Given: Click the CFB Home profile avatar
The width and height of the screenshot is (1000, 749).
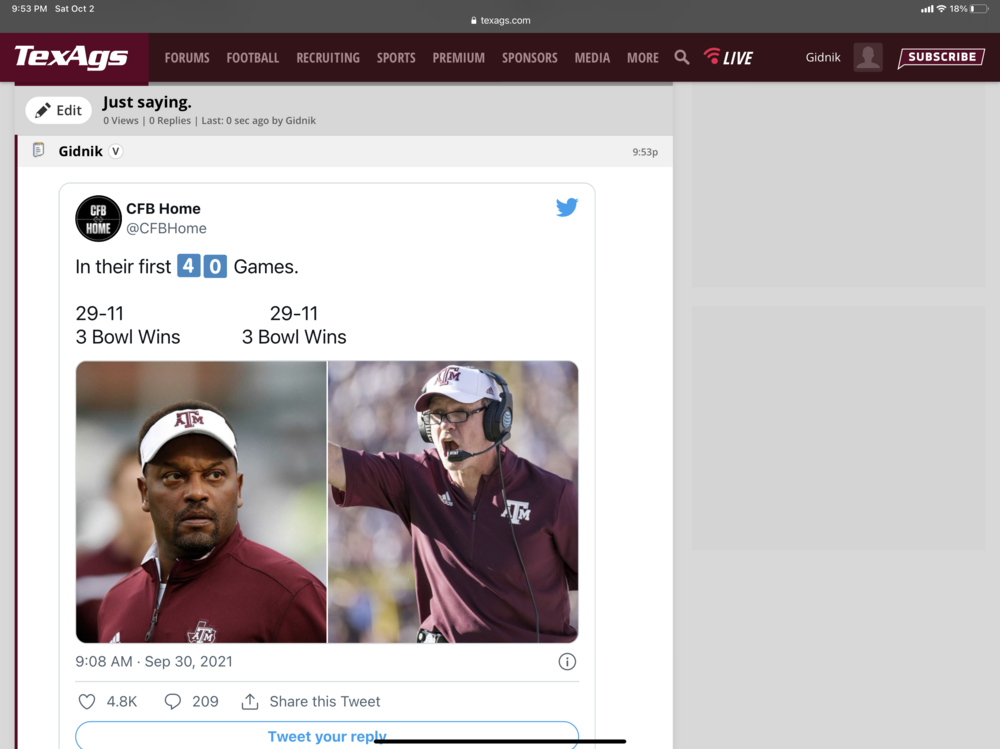Looking at the screenshot, I should 98,218.
